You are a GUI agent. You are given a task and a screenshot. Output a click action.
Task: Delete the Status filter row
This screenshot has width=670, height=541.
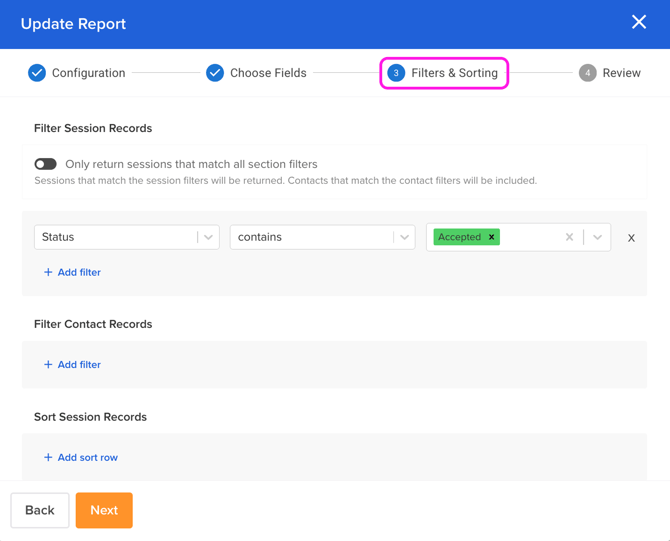[x=631, y=238]
